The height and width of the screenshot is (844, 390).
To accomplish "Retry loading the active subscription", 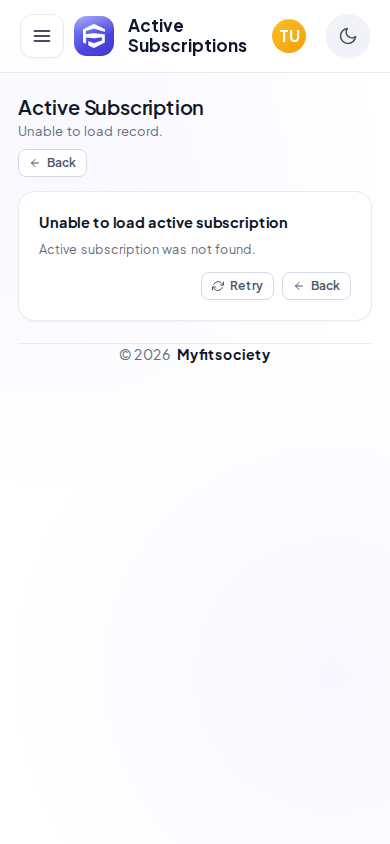I will [x=237, y=286].
